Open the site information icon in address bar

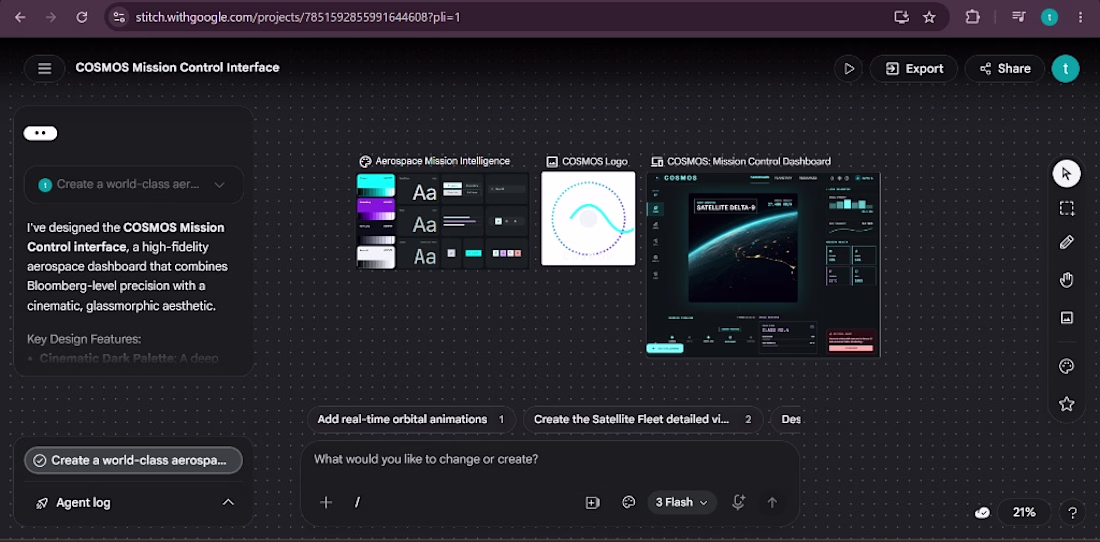pyautogui.click(x=119, y=17)
